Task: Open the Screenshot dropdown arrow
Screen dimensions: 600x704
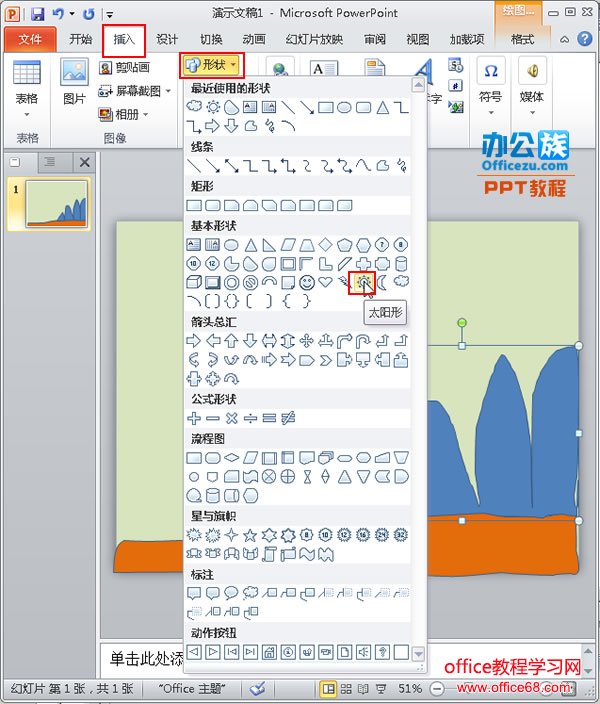Action: point(168,91)
